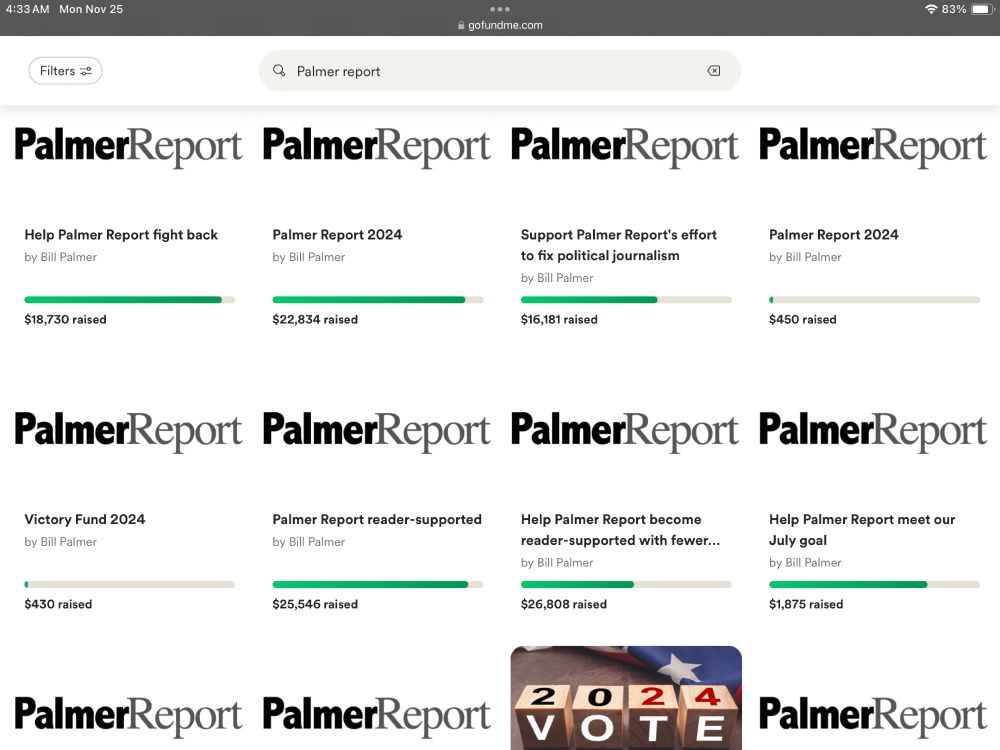Click the "$18,730 raised" amount
The width and height of the screenshot is (1000, 750).
tap(65, 320)
